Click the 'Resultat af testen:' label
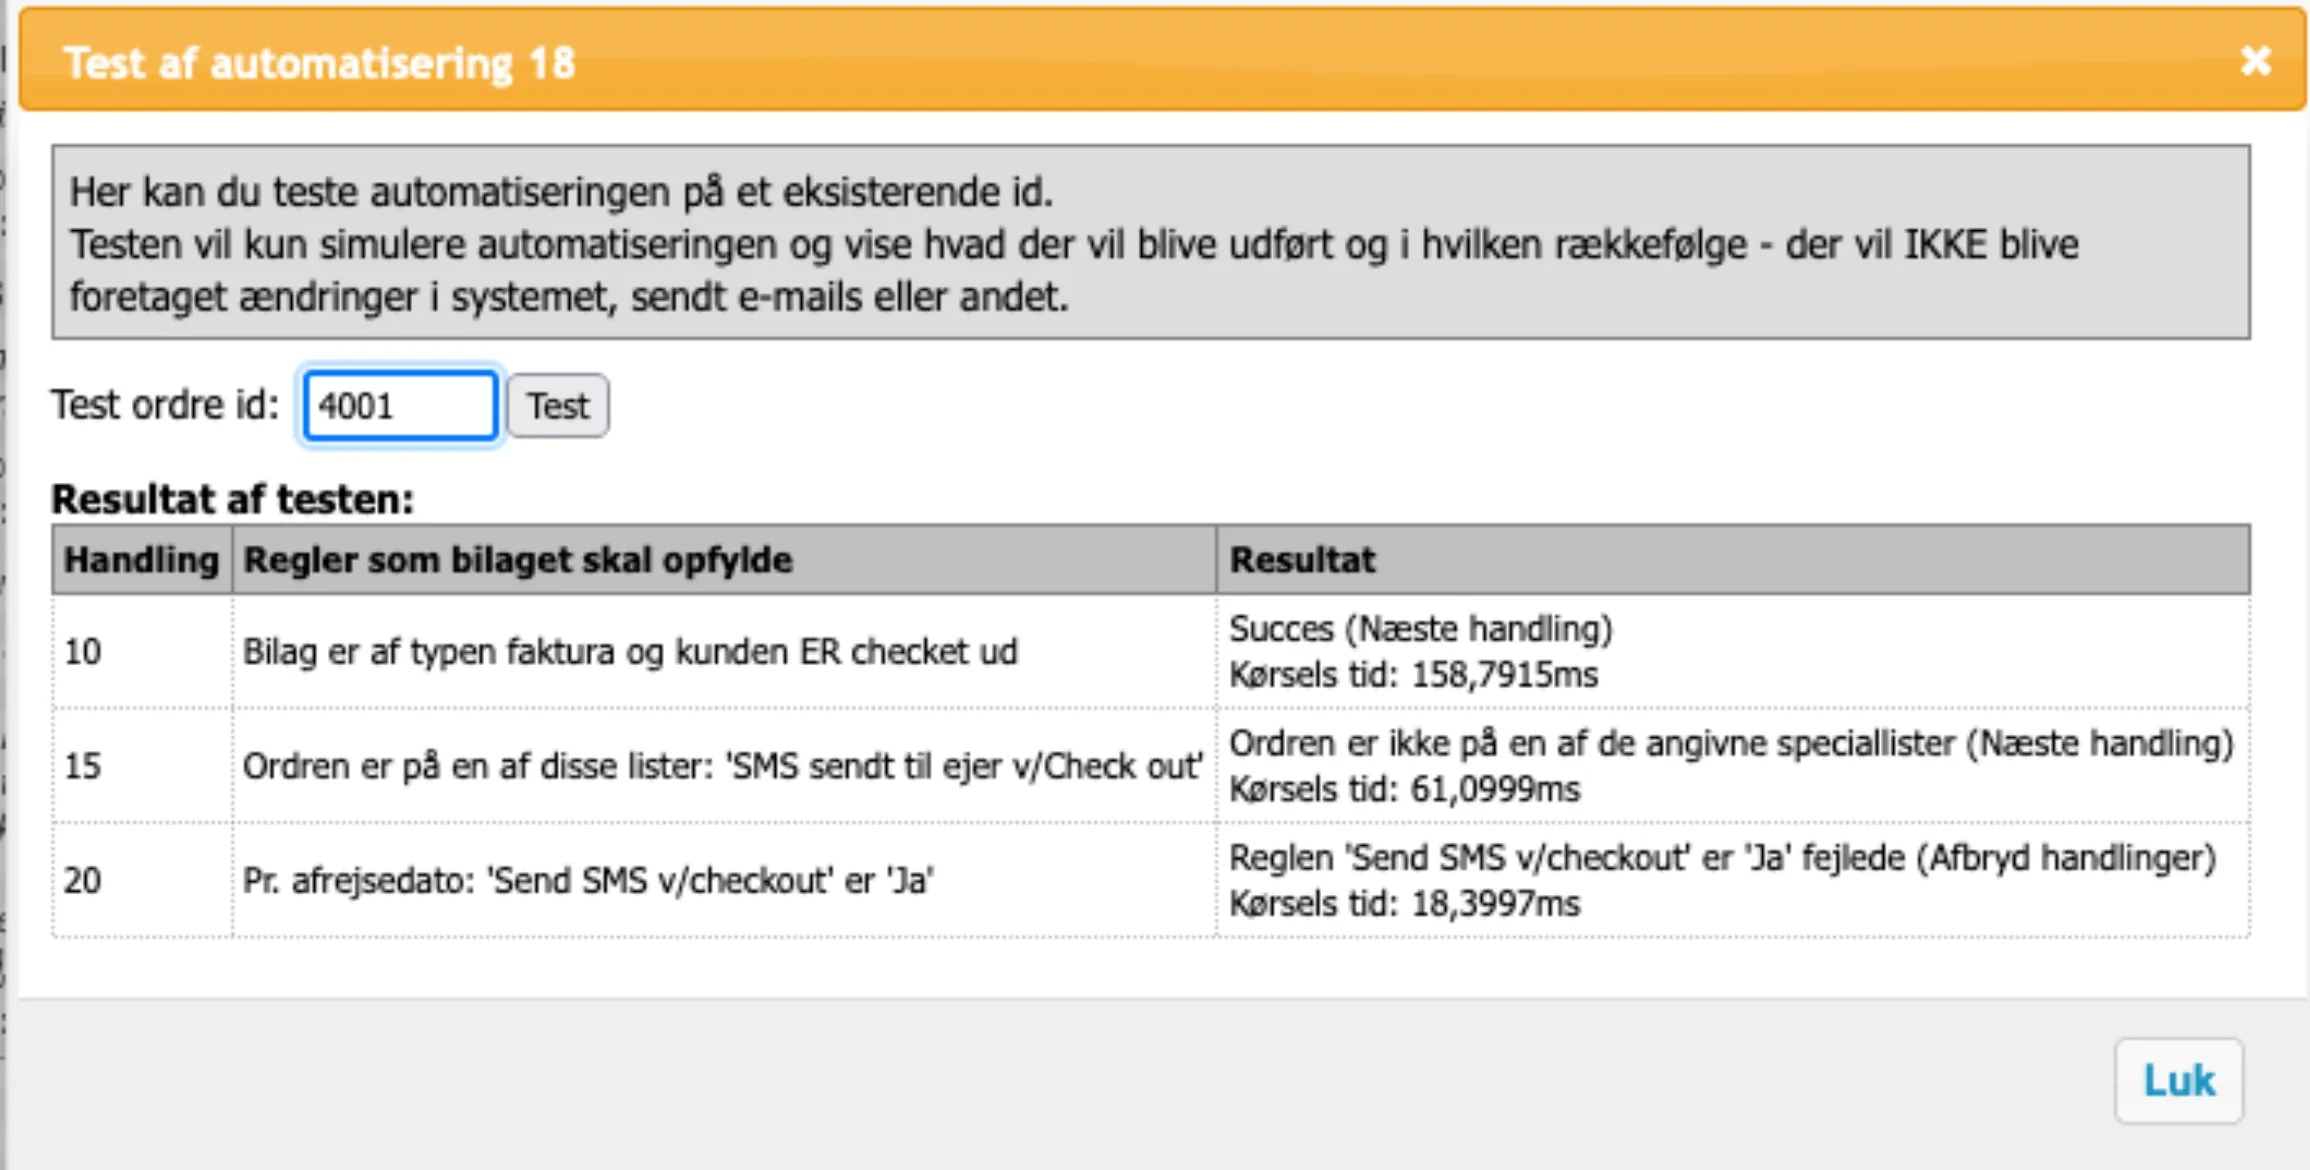Screen dimensions: 2310x1170 pos(235,499)
